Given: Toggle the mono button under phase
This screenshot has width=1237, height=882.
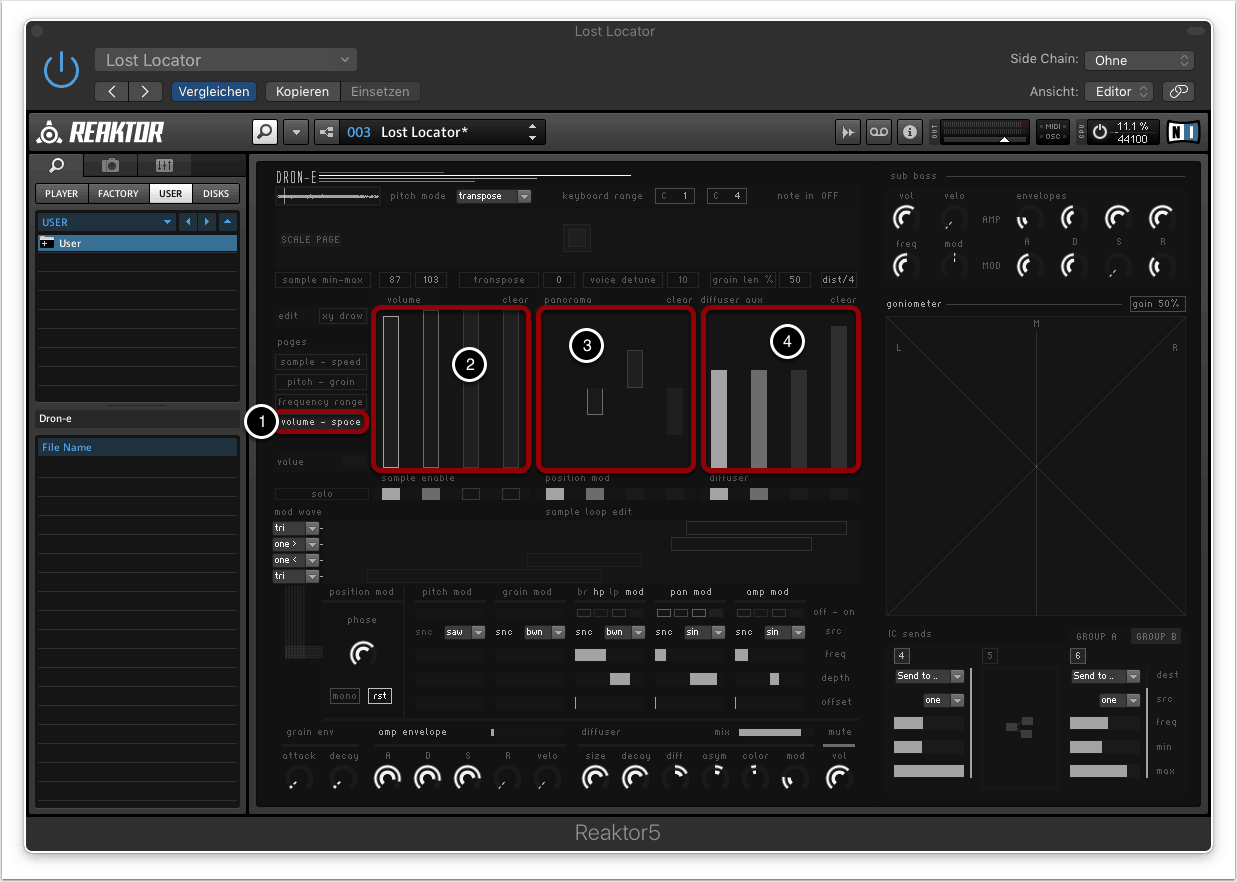Looking at the screenshot, I should 344,696.
